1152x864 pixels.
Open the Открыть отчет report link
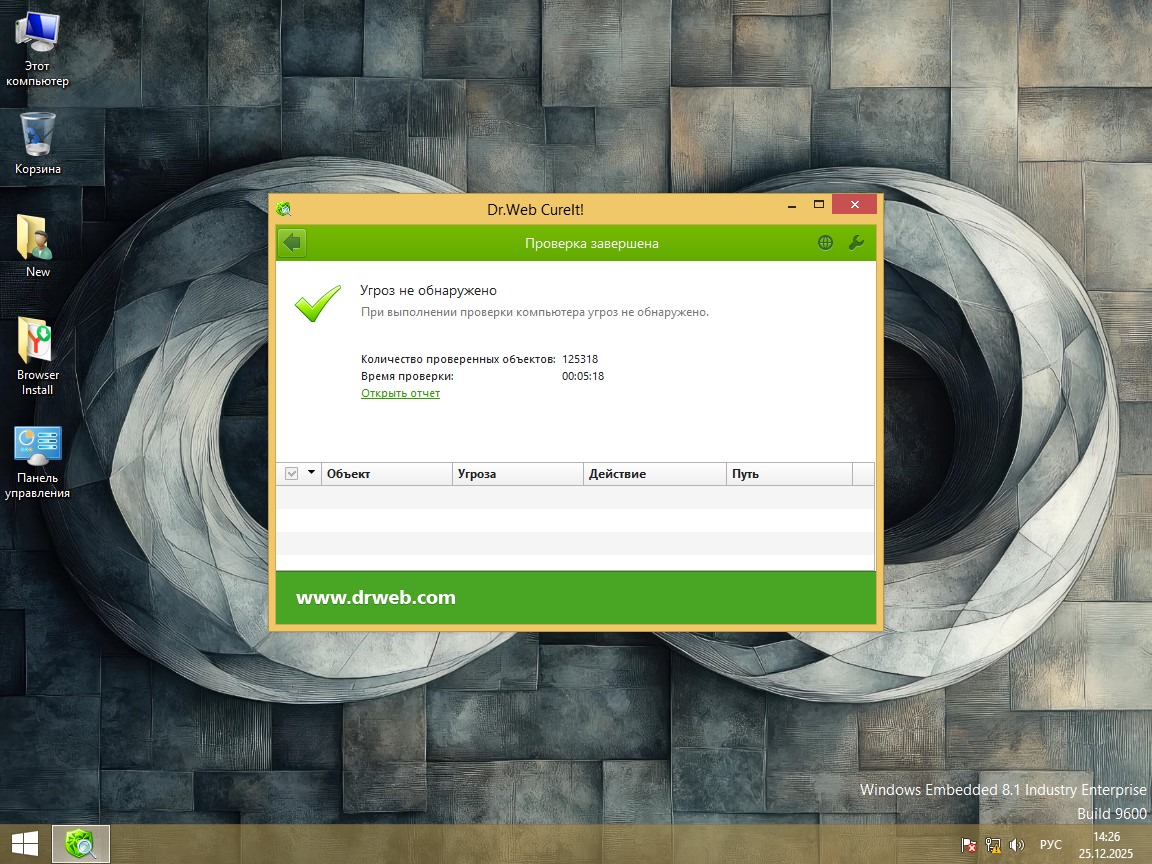coord(400,393)
